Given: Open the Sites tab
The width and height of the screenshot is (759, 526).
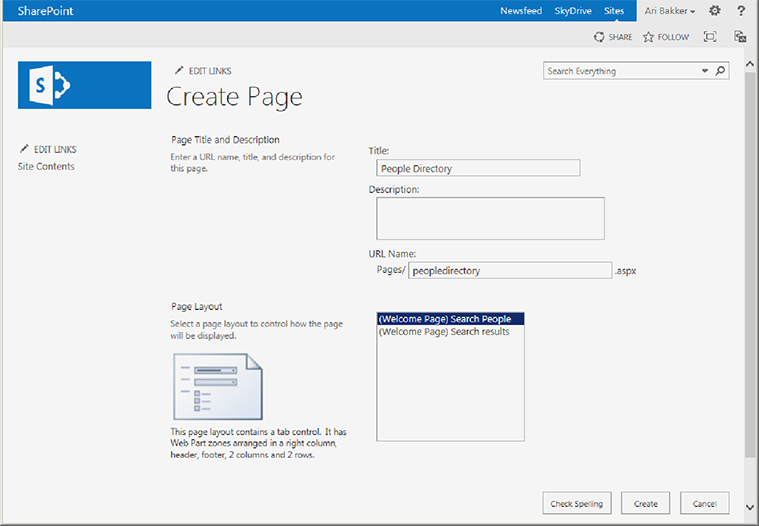Looking at the screenshot, I should coord(614,11).
